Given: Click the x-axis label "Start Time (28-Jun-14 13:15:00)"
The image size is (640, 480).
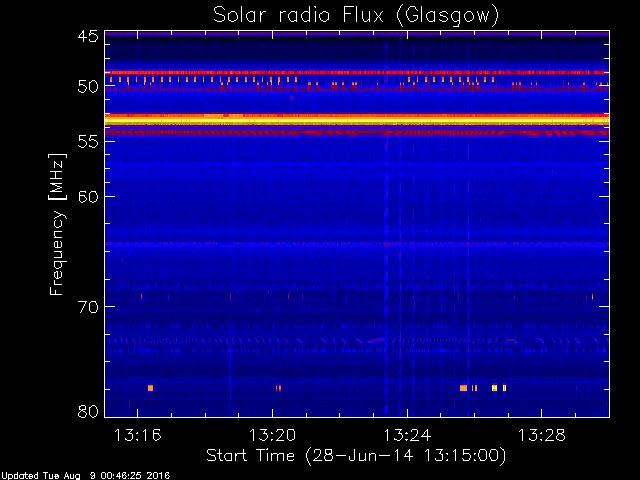Looking at the screenshot, I should (356, 456).
